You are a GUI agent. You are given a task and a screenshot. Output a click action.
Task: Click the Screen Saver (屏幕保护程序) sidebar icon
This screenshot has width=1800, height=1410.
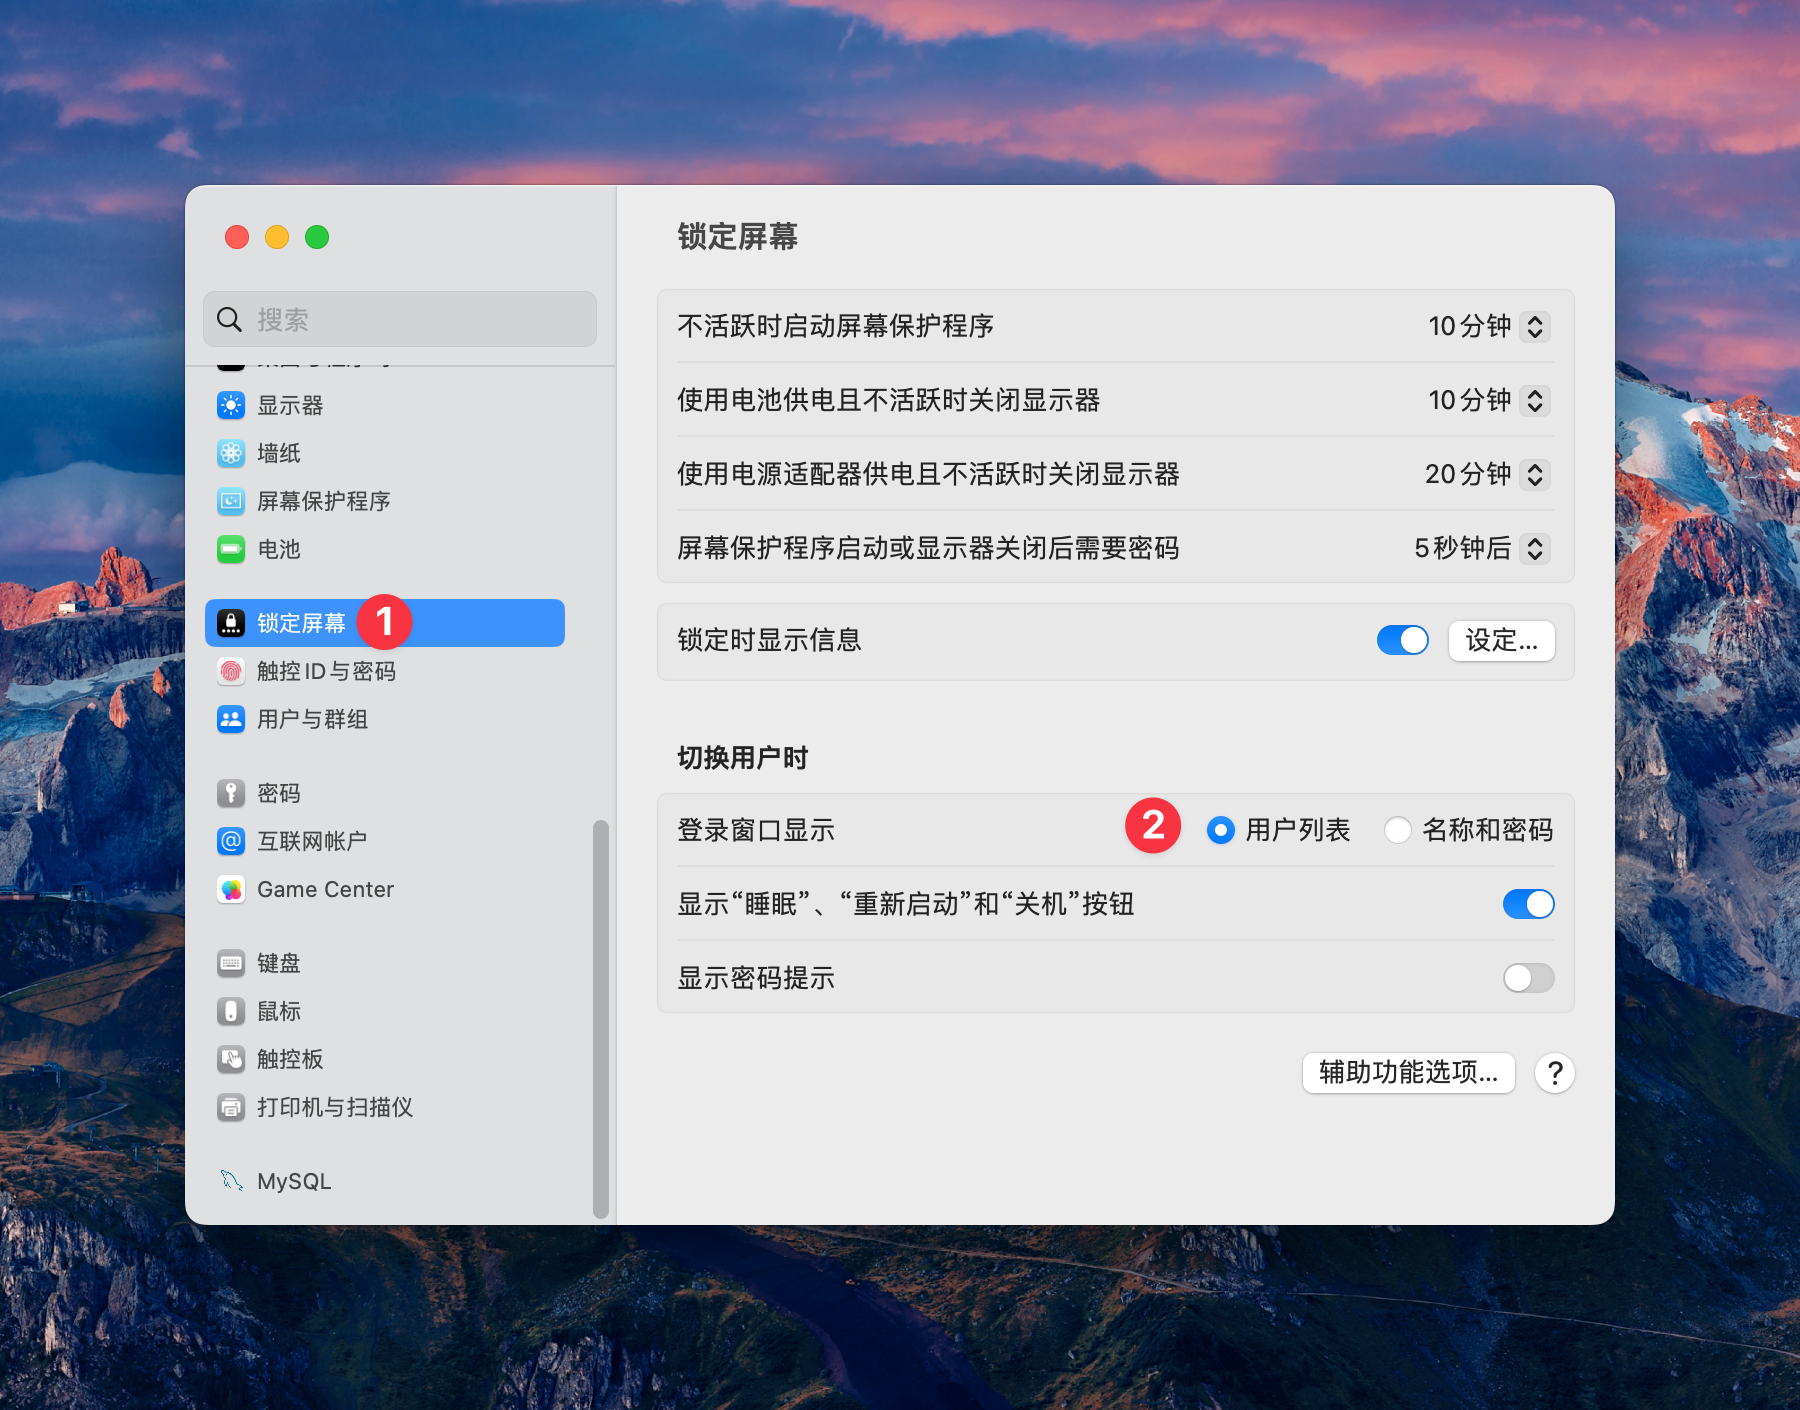point(231,501)
